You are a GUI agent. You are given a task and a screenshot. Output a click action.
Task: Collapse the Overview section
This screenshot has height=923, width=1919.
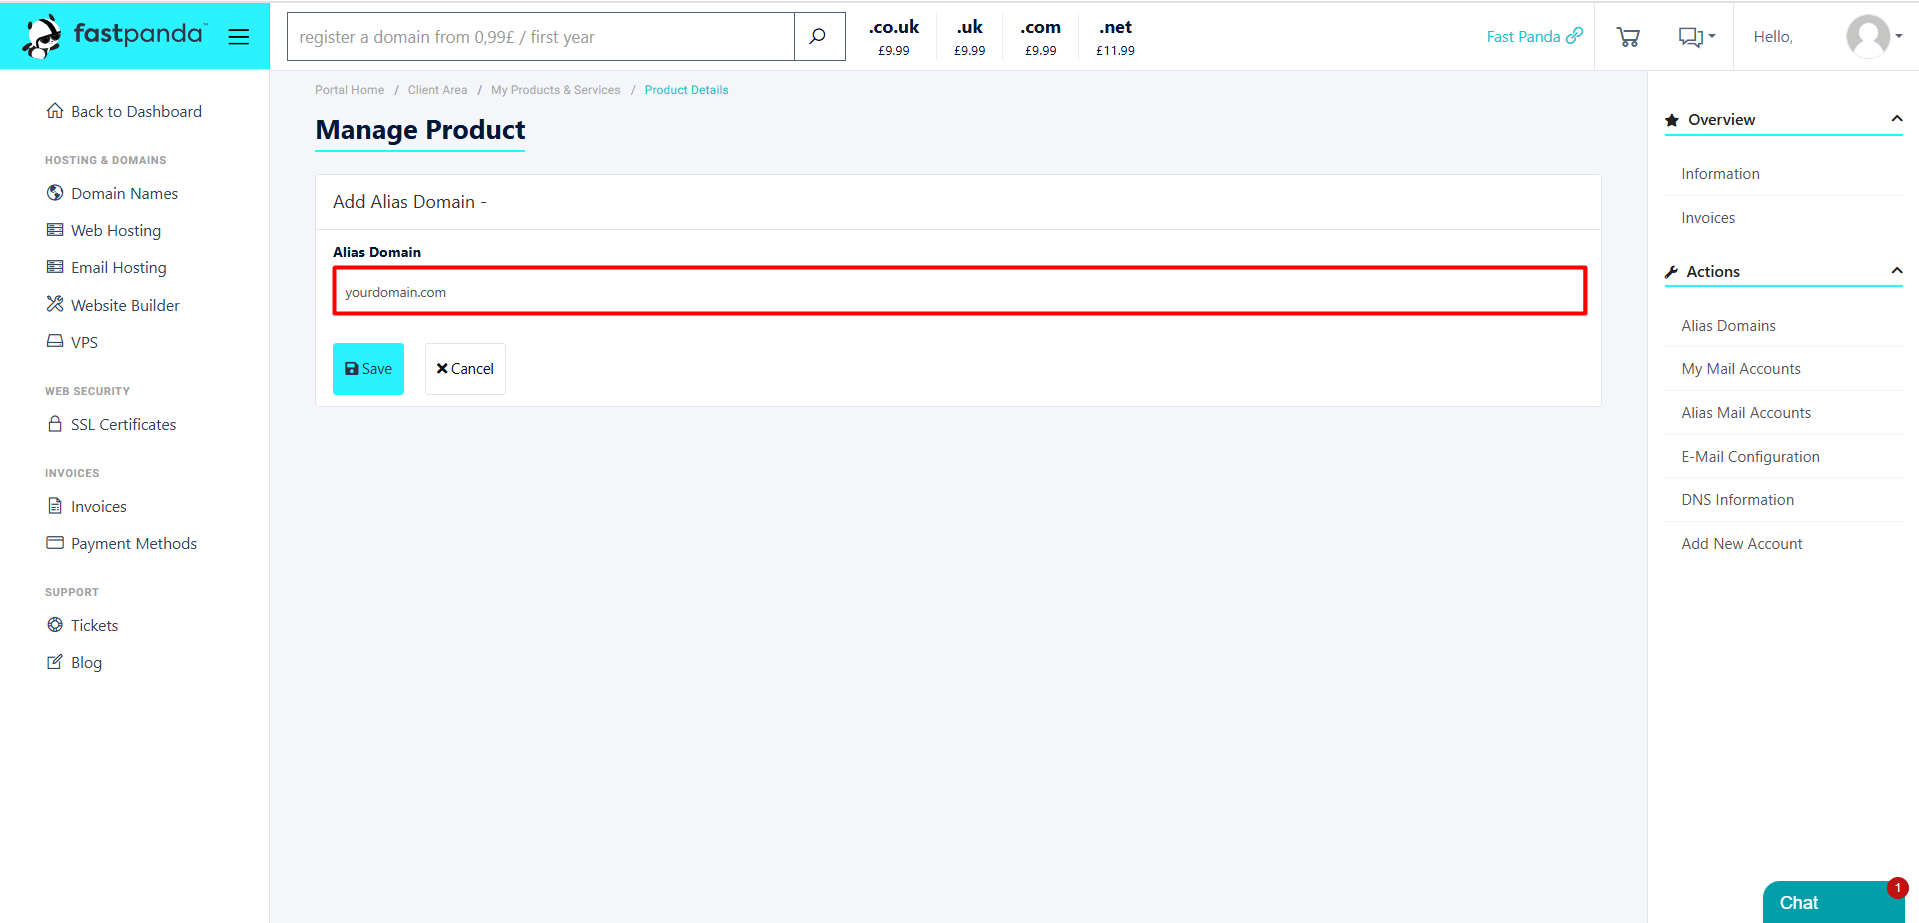click(1896, 119)
